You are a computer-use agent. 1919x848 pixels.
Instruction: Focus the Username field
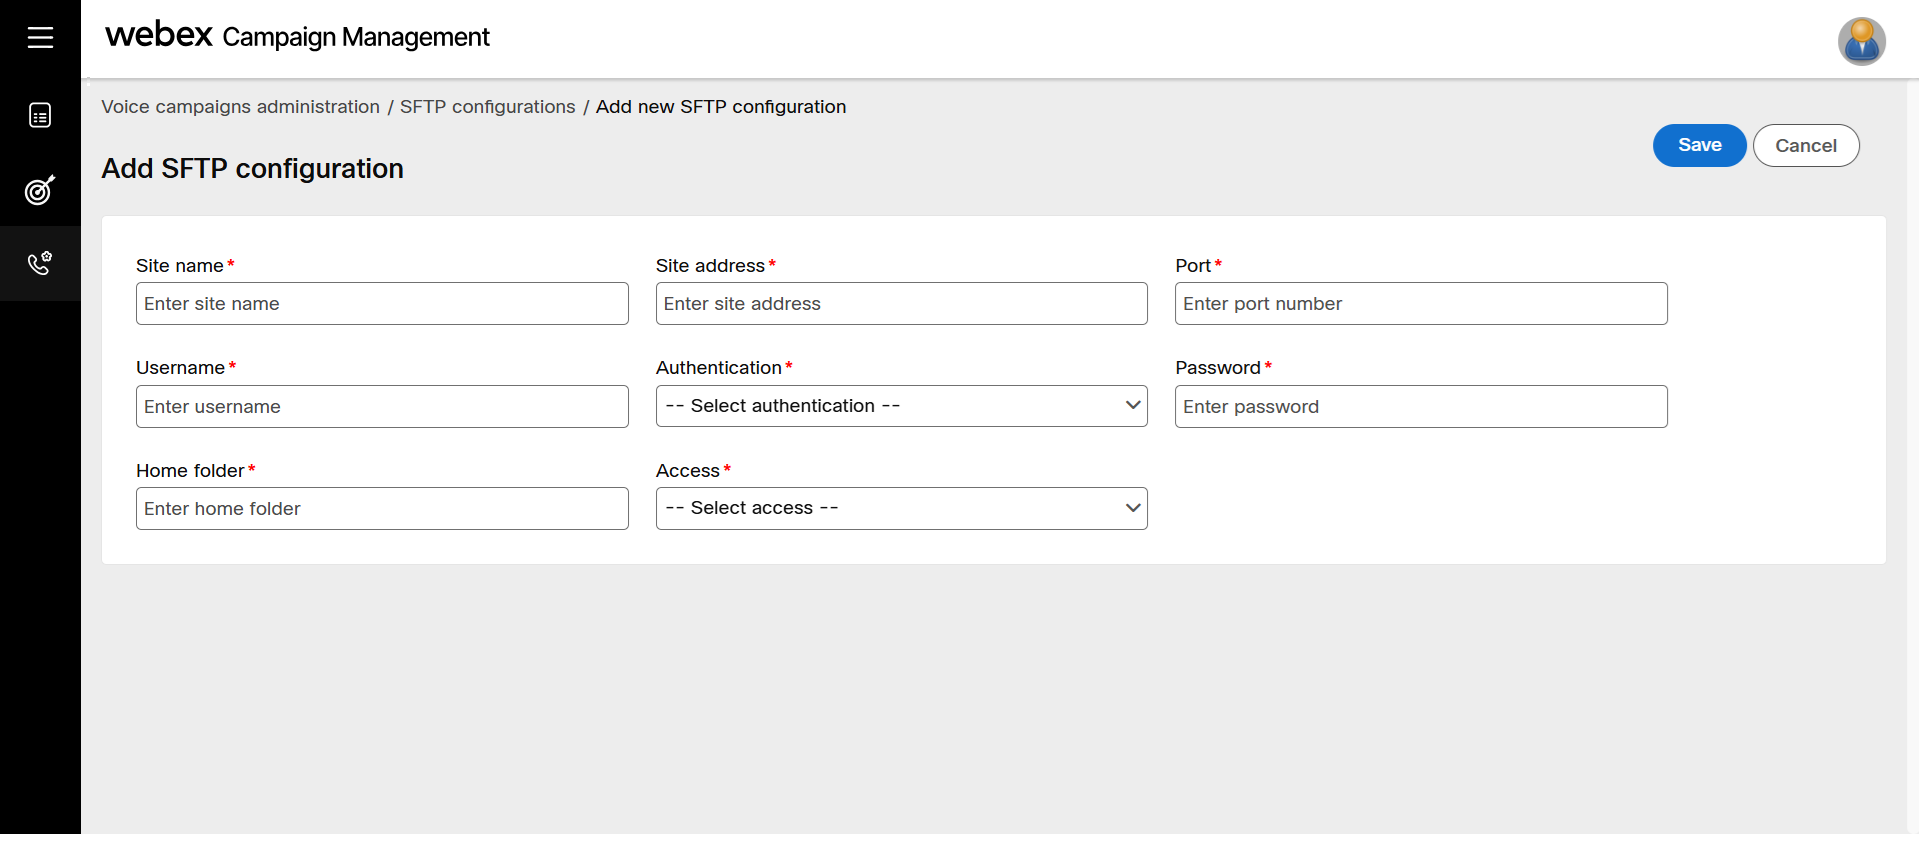click(382, 407)
